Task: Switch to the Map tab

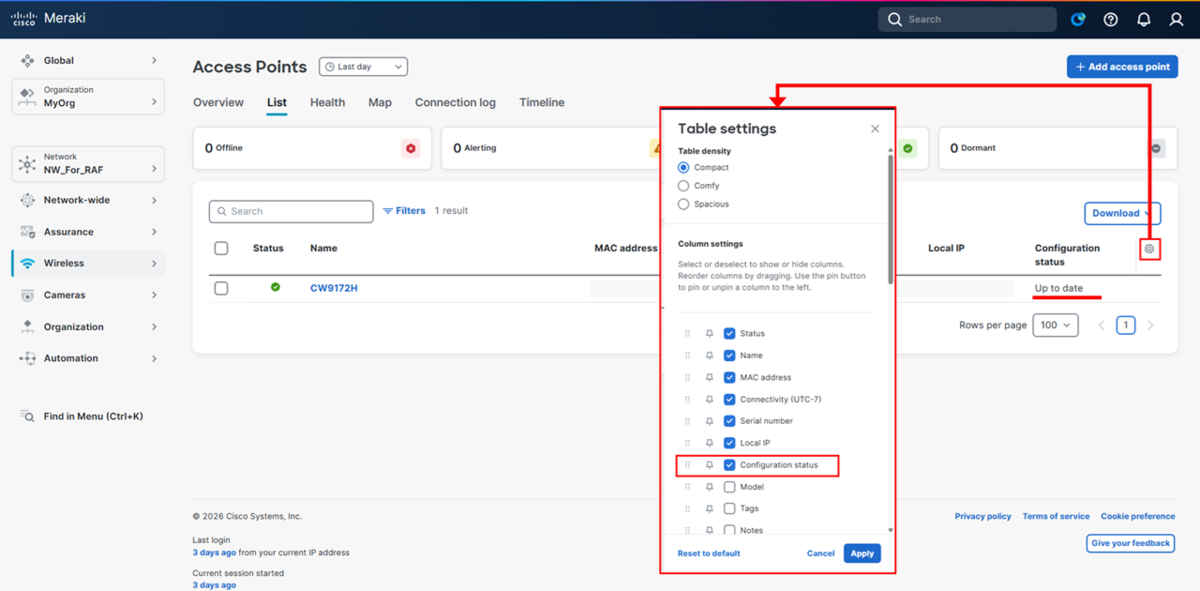Action: click(x=380, y=103)
